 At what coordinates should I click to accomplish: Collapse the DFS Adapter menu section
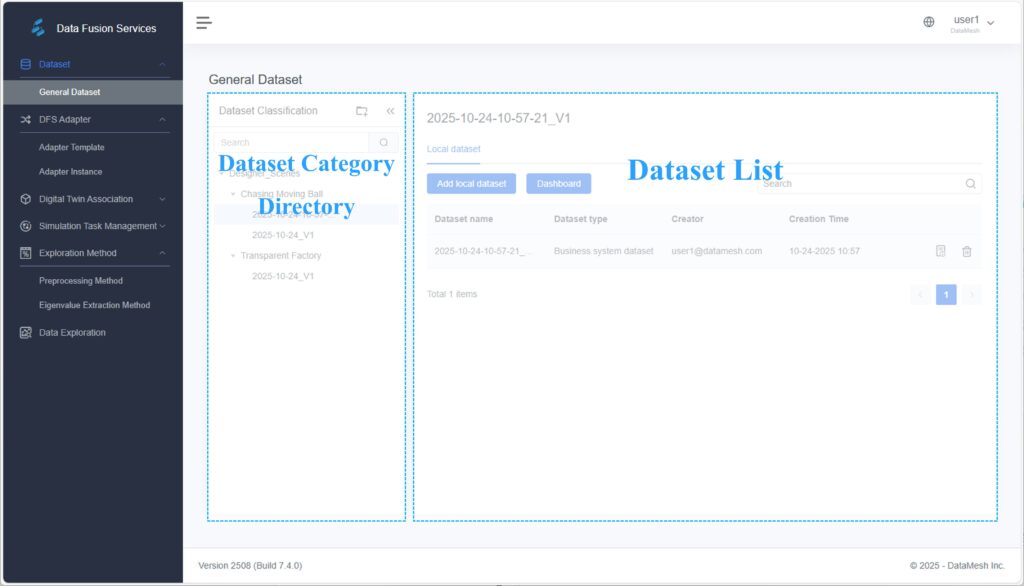[x=162, y=120]
